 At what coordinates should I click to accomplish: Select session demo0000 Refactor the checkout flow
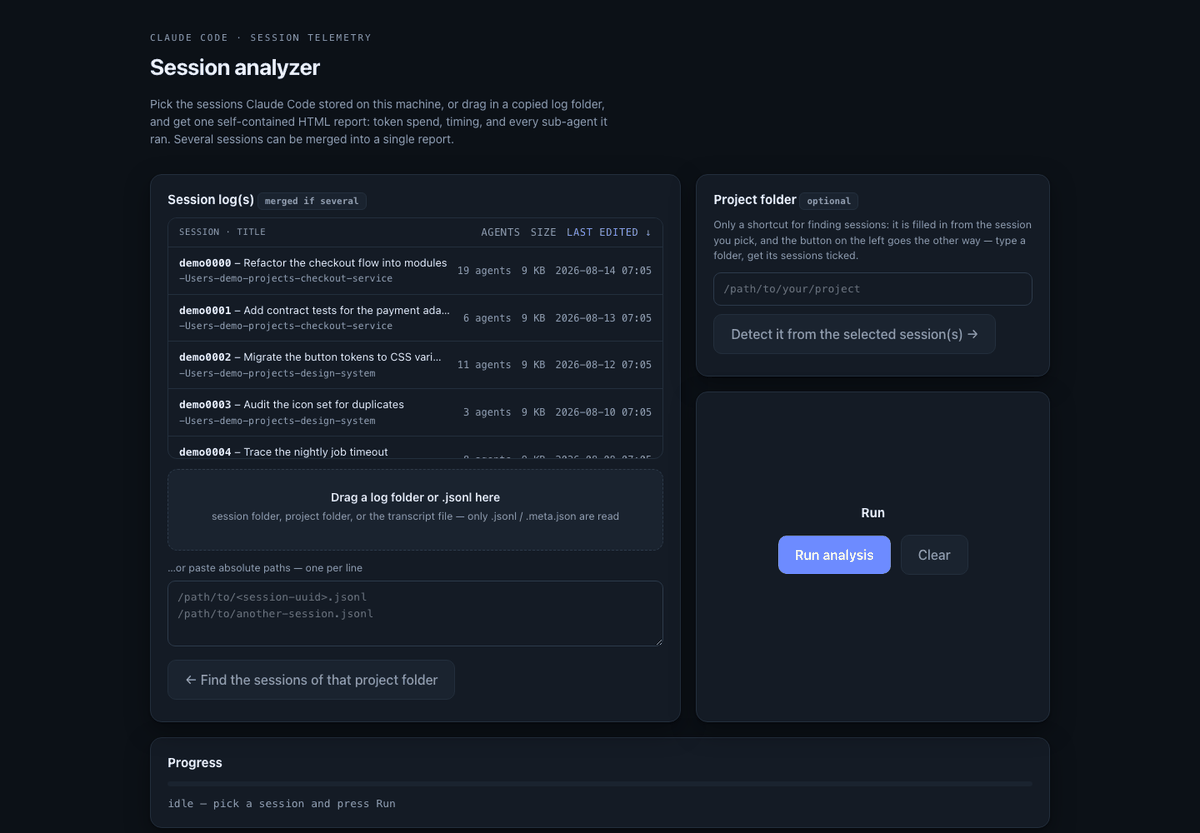coord(415,271)
